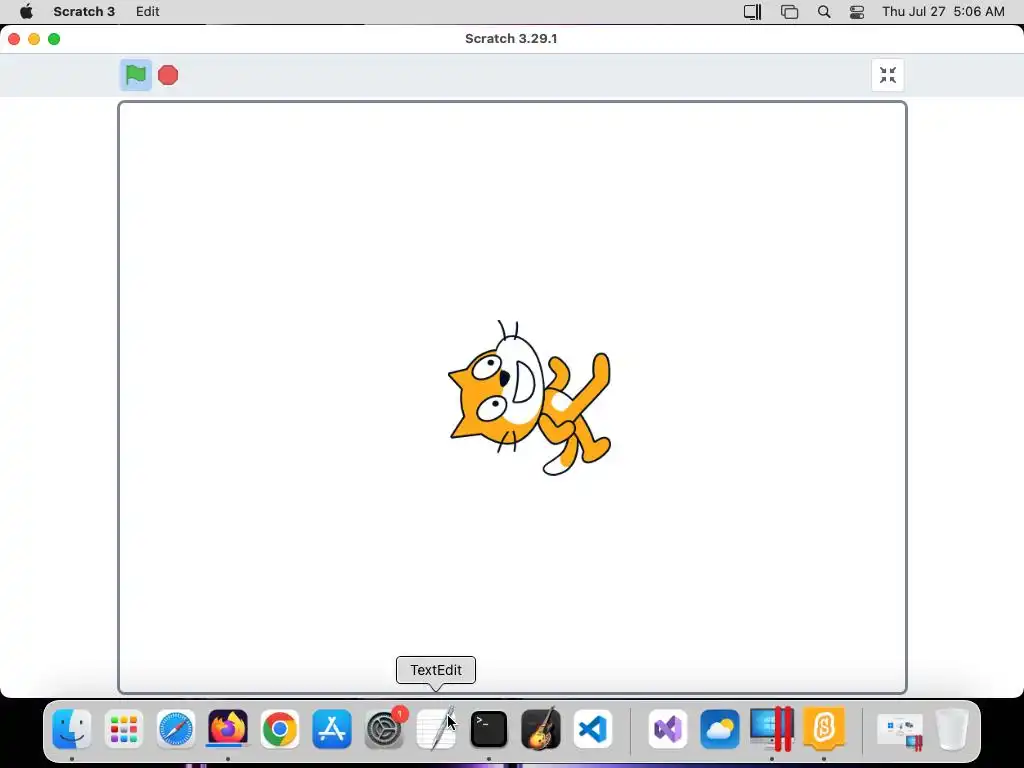Switch to Scratch 3 icon in Dock
The width and height of the screenshot is (1024, 768).
tap(824, 729)
